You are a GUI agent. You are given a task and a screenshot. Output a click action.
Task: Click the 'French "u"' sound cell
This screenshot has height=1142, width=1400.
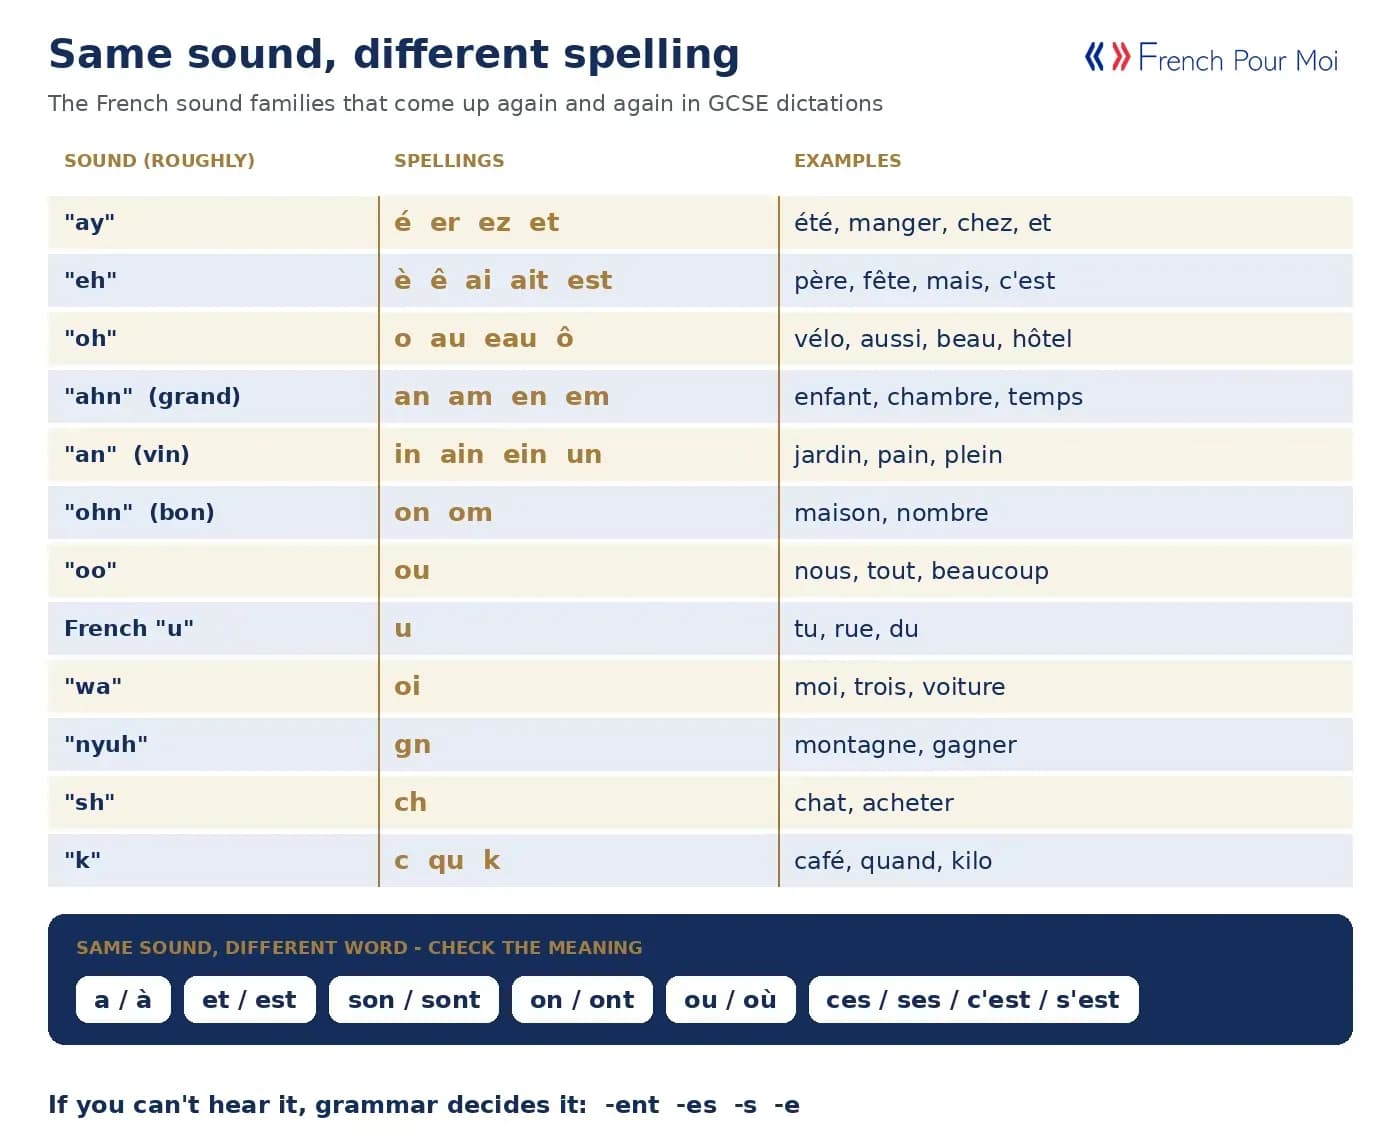tap(213, 628)
